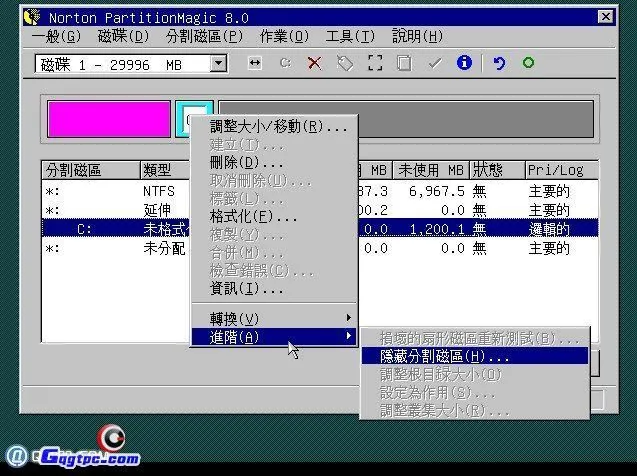Click the 邏輯的 cell in the C: row
This screenshot has width=637, height=476.
click(549, 229)
